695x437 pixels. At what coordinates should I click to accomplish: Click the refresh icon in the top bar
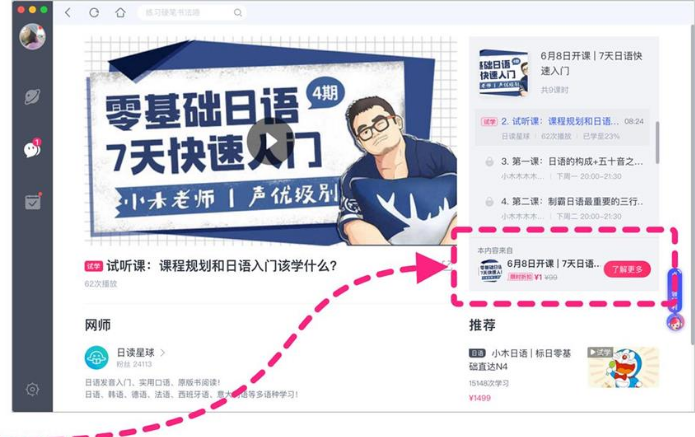pyautogui.click(x=94, y=12)
